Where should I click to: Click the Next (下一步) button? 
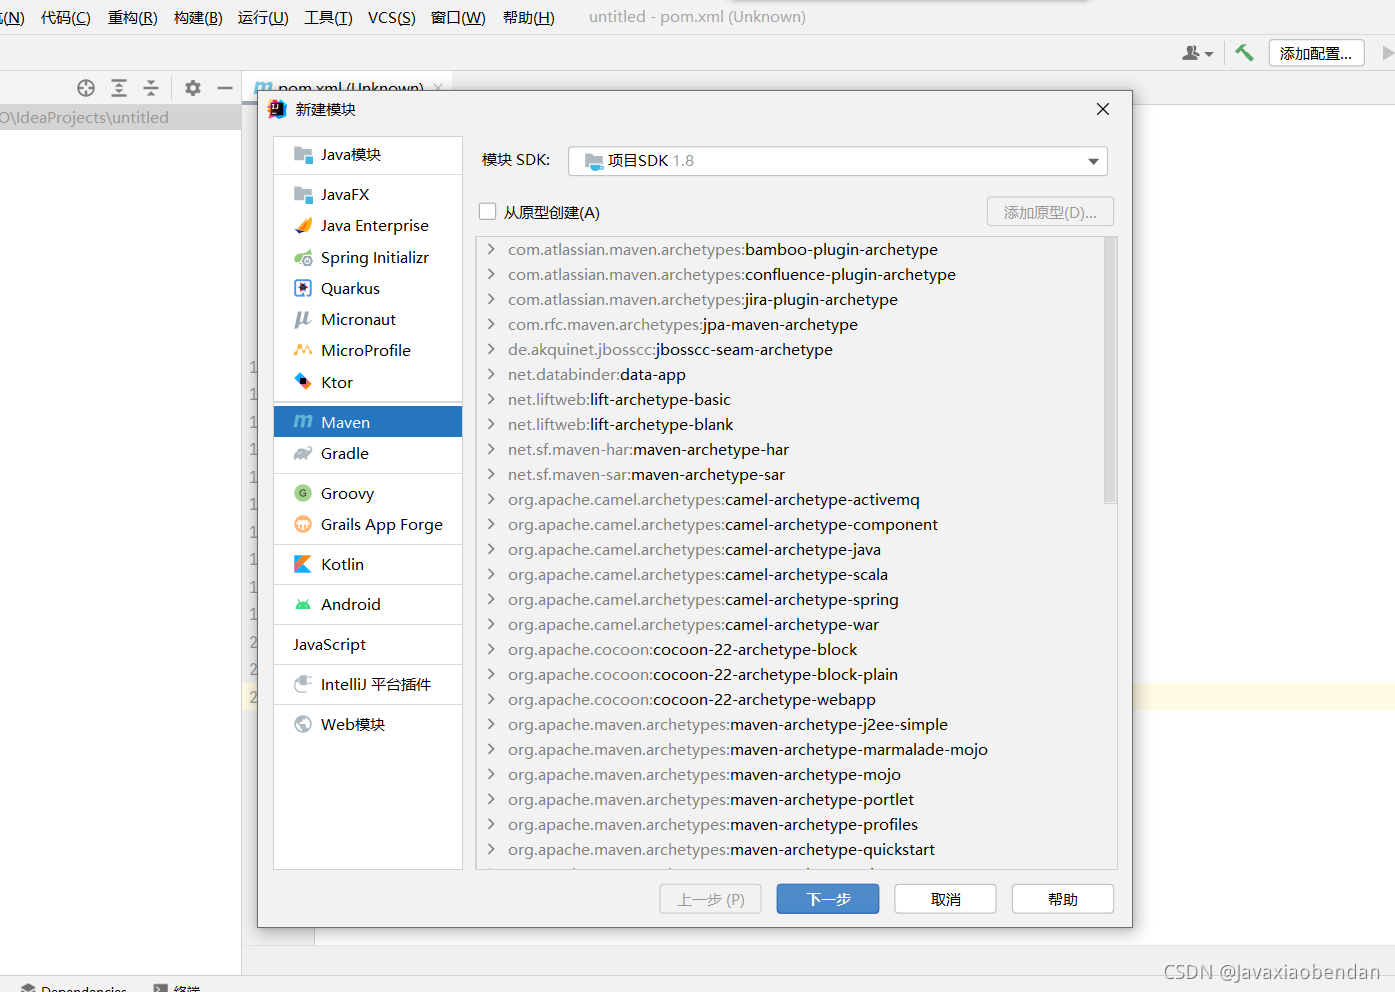coord(828,899)
